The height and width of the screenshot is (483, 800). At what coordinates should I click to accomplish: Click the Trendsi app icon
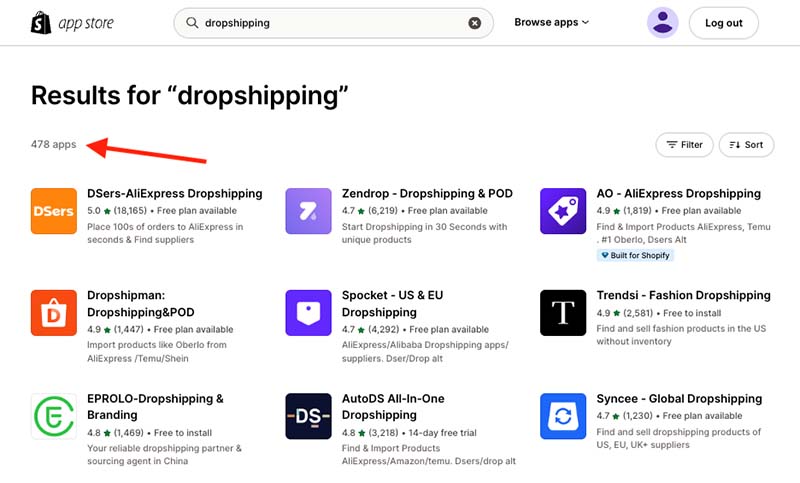click(x=563, y=313)
